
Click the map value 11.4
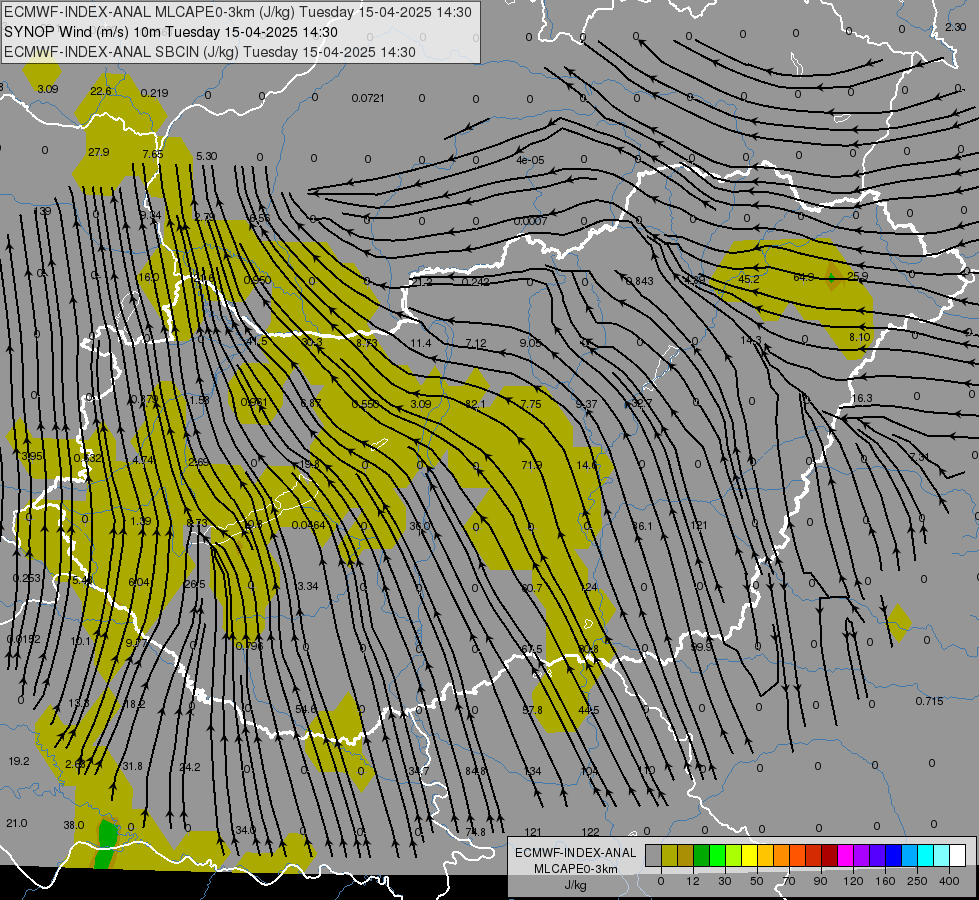click(x=421, y=343)
